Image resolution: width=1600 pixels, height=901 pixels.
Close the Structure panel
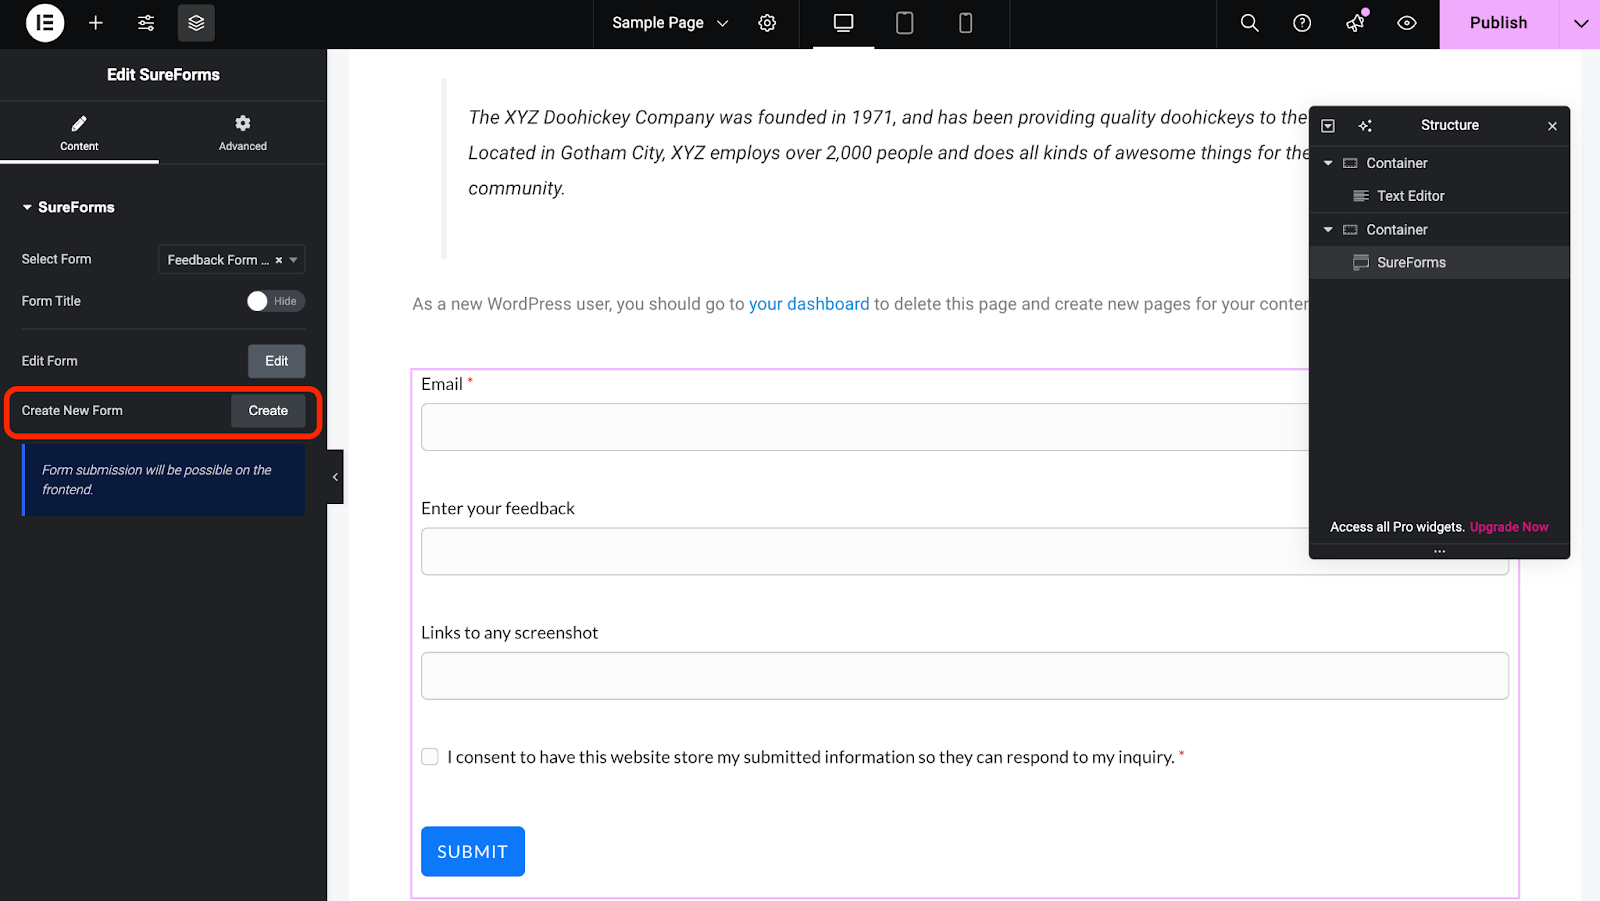pos(1552,126)
